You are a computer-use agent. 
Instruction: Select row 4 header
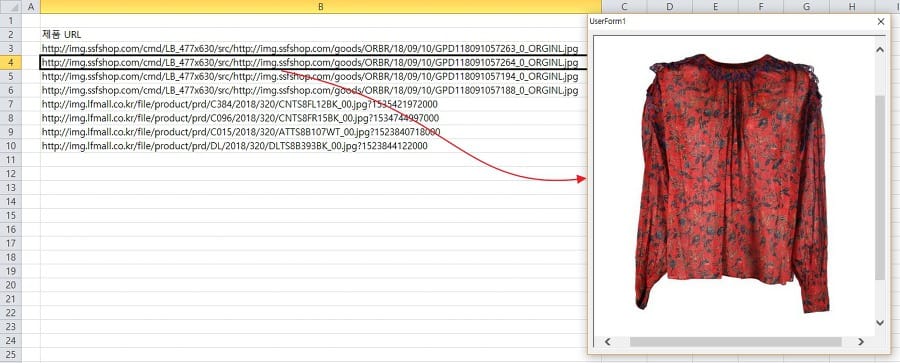tap(11, 62)
